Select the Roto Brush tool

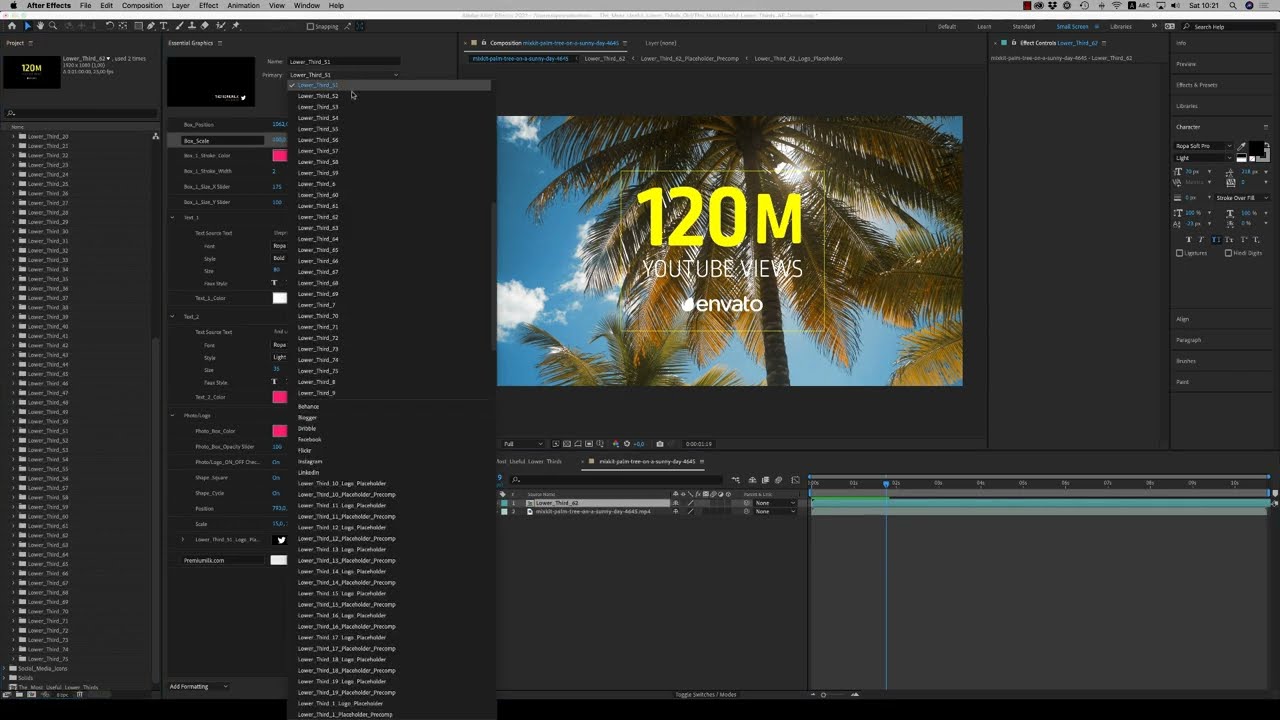[x=221, y=26]
